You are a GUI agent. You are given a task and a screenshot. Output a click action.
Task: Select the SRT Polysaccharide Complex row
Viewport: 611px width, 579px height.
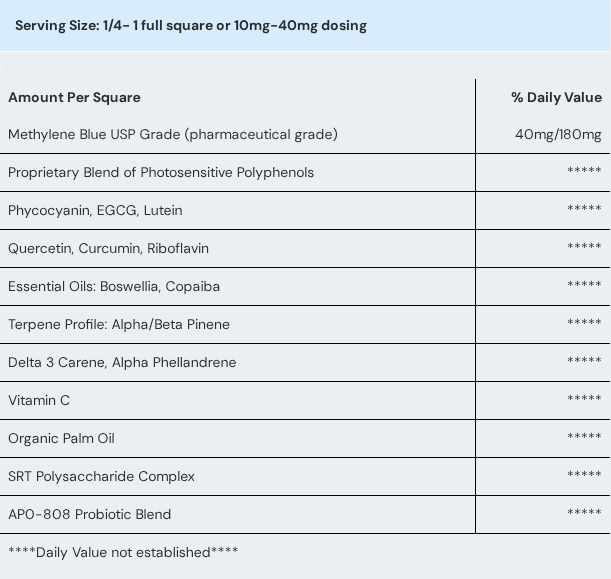click(x=101, y=476)
